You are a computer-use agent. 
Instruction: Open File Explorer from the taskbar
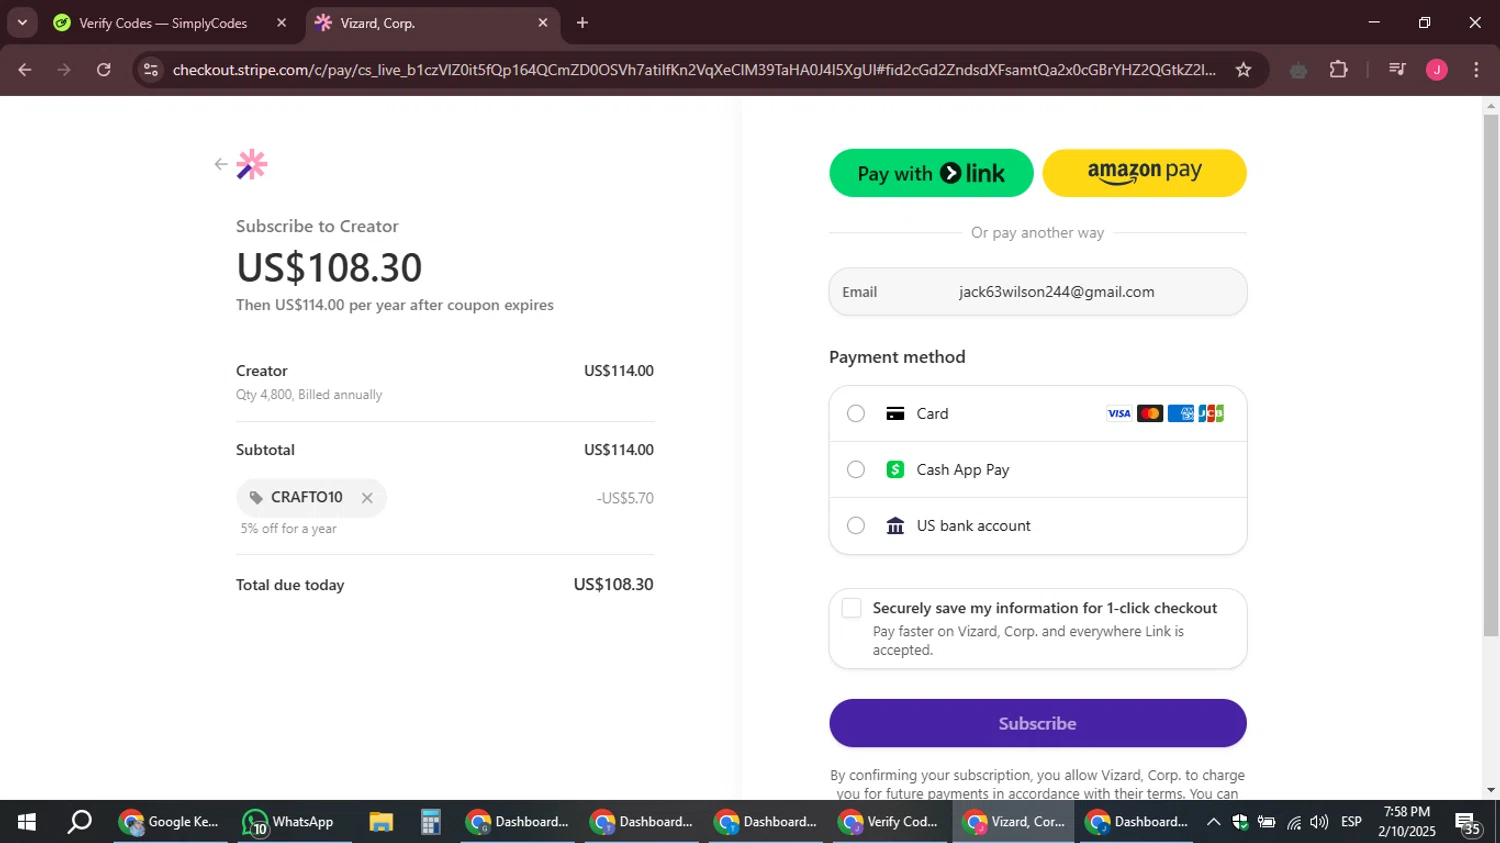381,822
